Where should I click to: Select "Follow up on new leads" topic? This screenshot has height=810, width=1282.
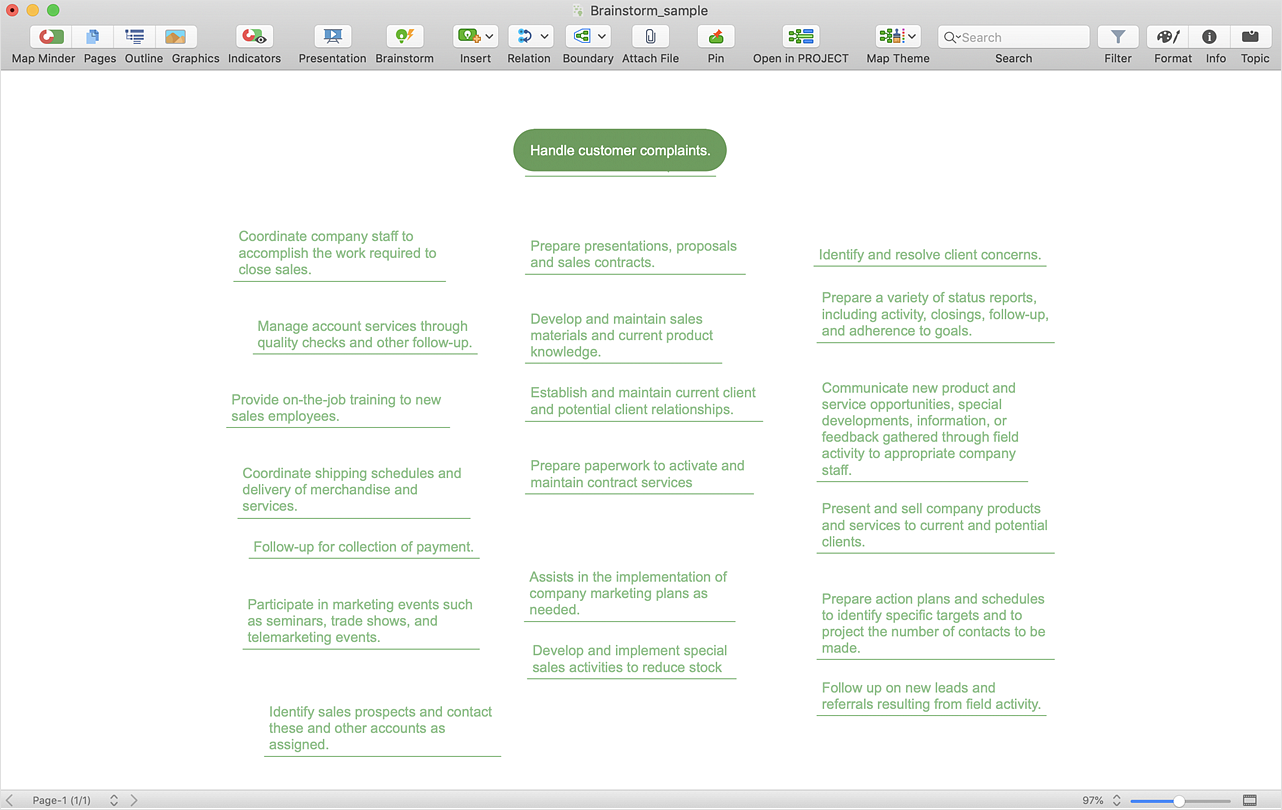(931, 696)
